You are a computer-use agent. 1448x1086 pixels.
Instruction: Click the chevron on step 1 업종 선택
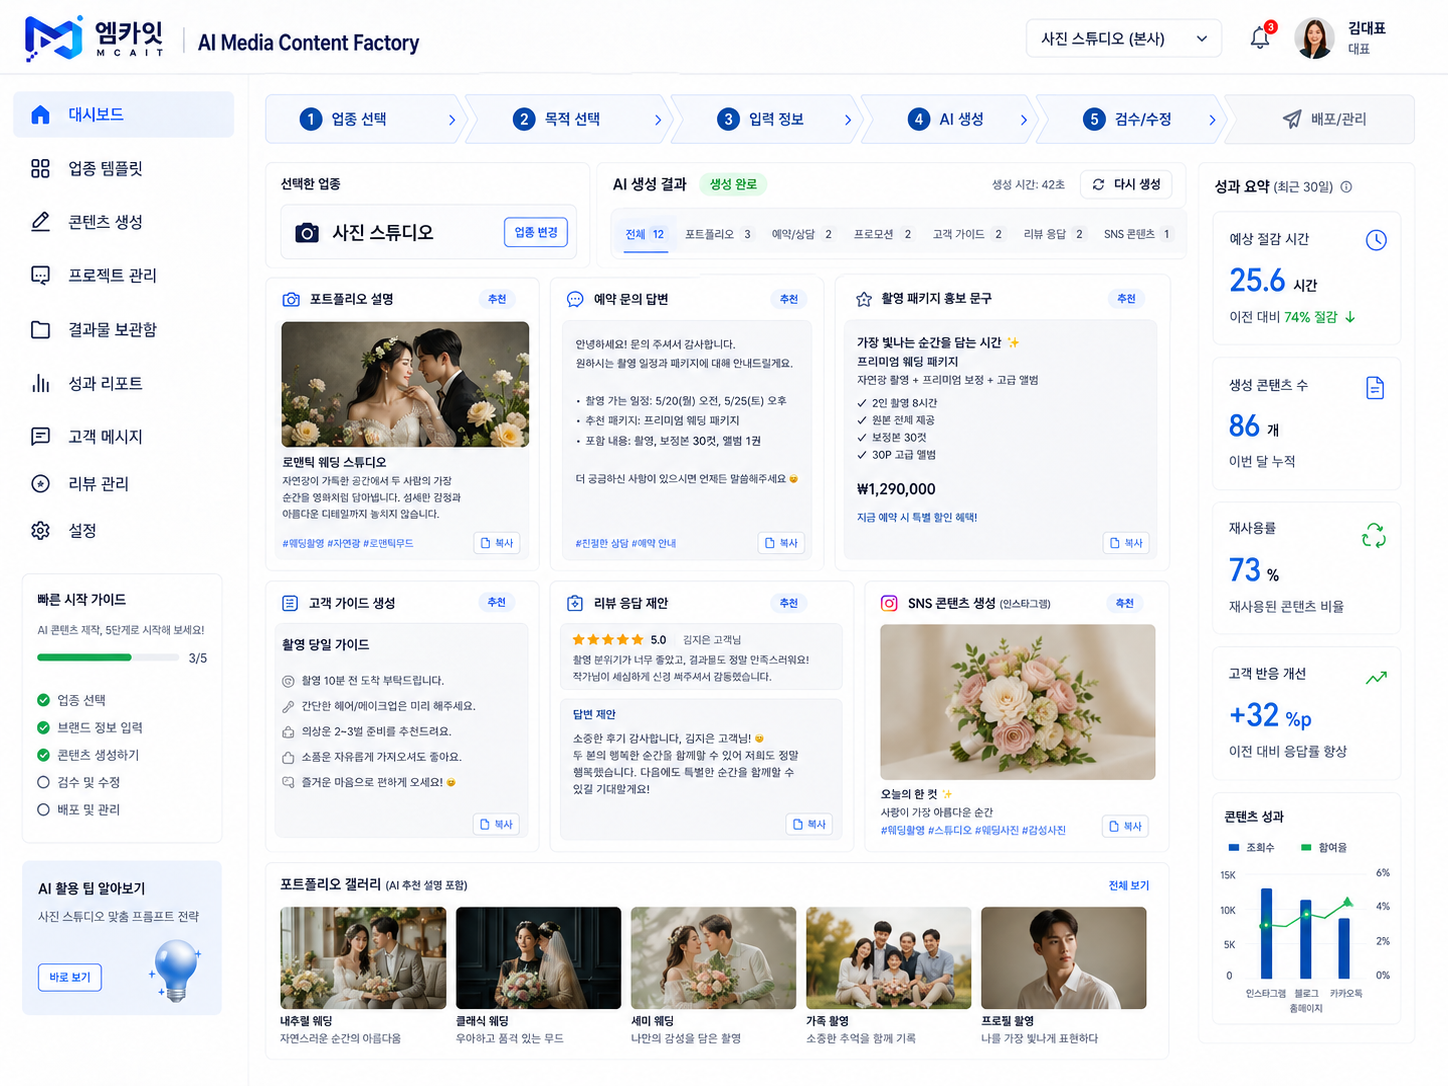pos(452,120)
